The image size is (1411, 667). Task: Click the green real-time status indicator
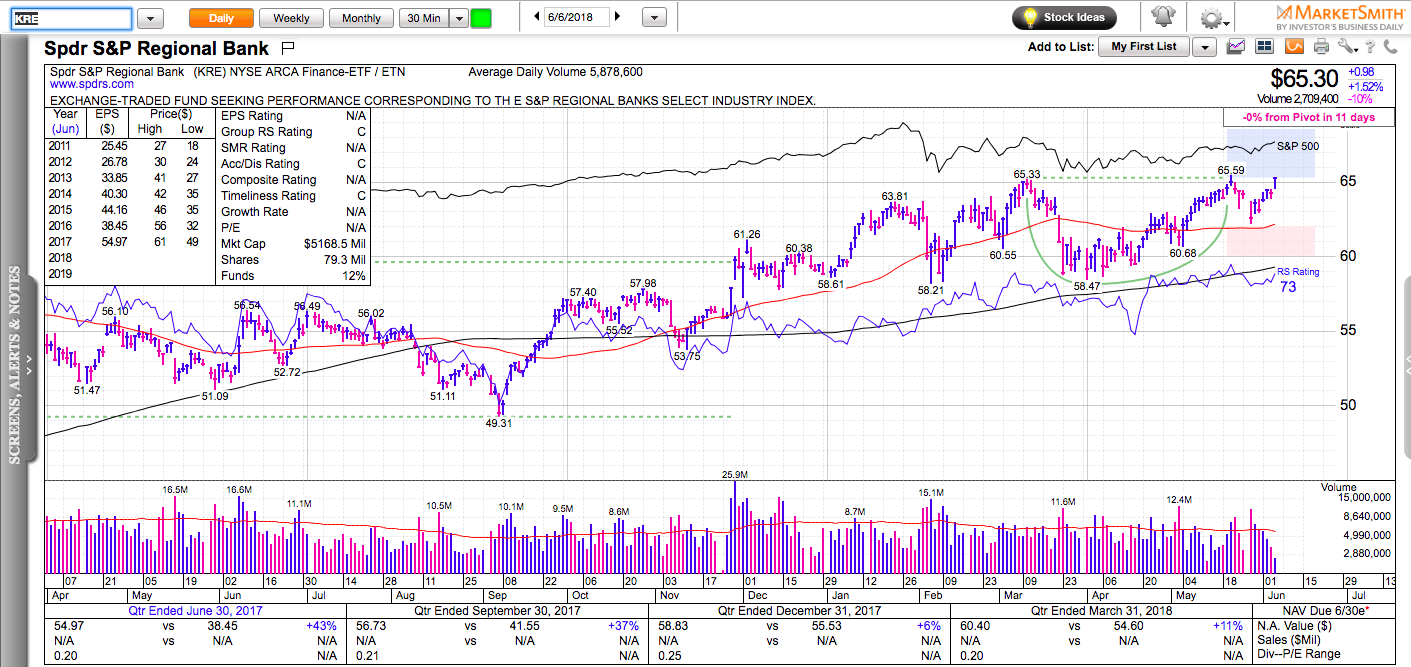click(481, 18)
